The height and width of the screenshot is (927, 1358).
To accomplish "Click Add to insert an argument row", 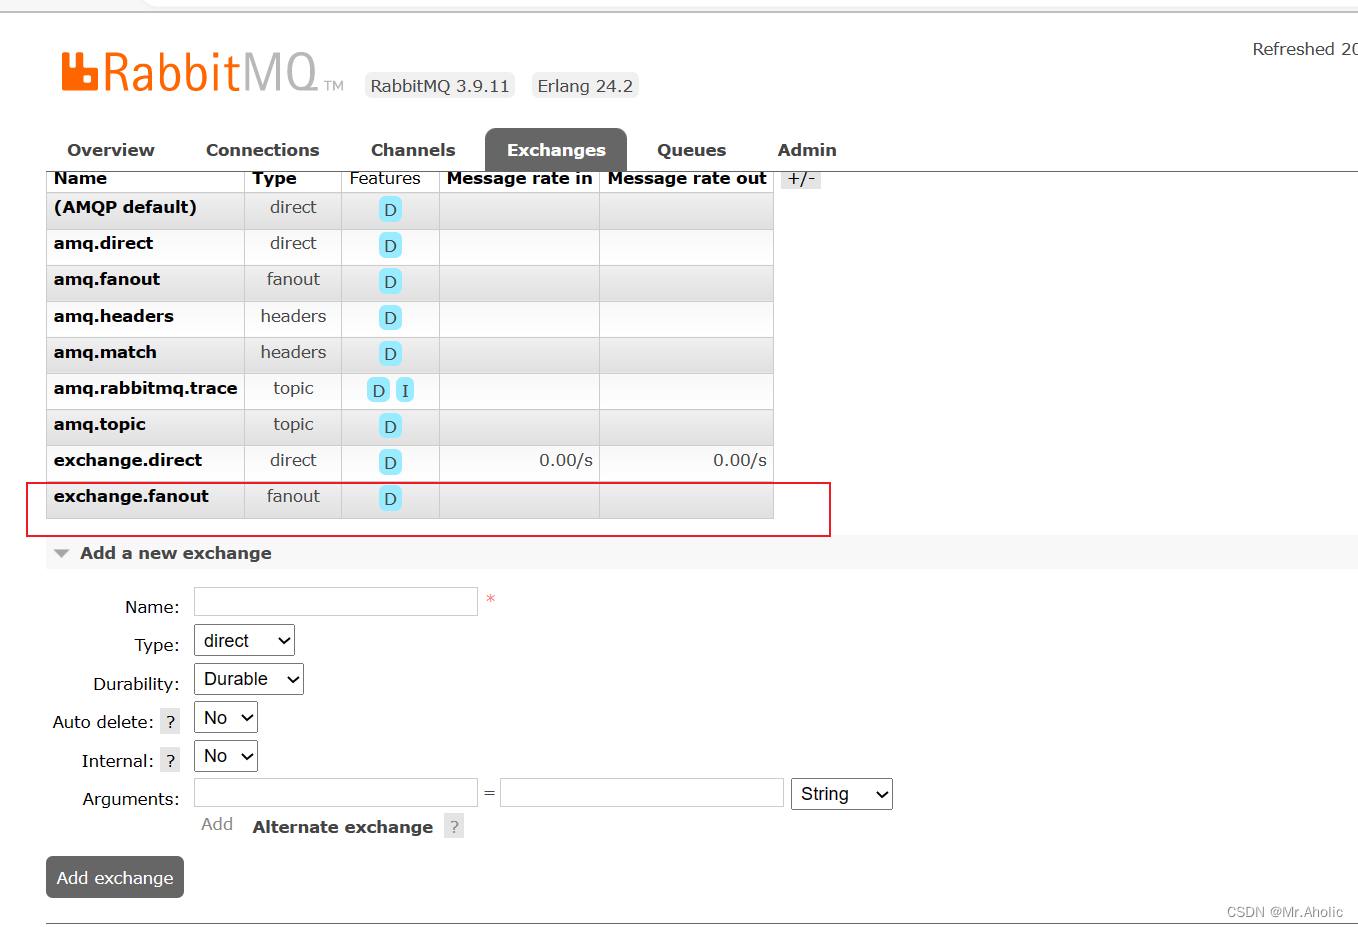I will [x=217, y=824].
